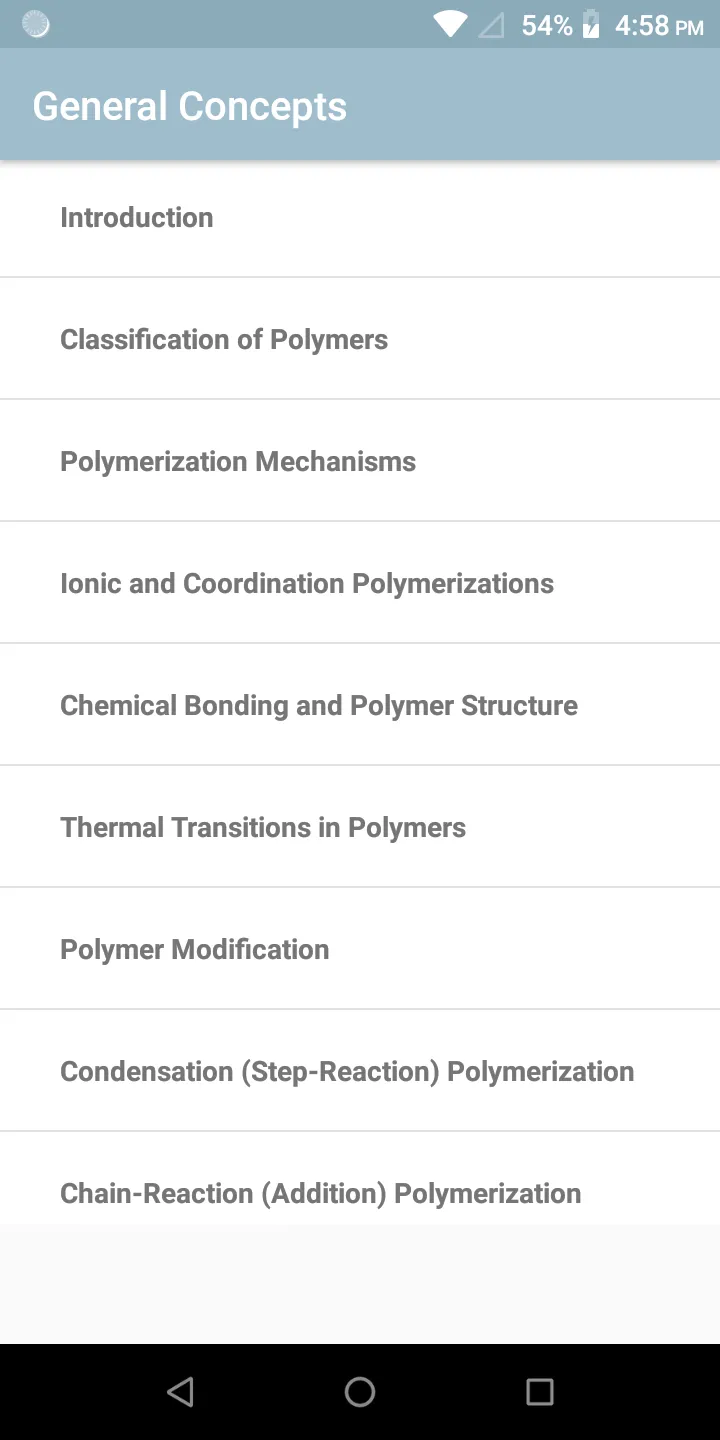Open Classification of Polymers
The width and height of the screenshot is (720, 1440).
360,339
